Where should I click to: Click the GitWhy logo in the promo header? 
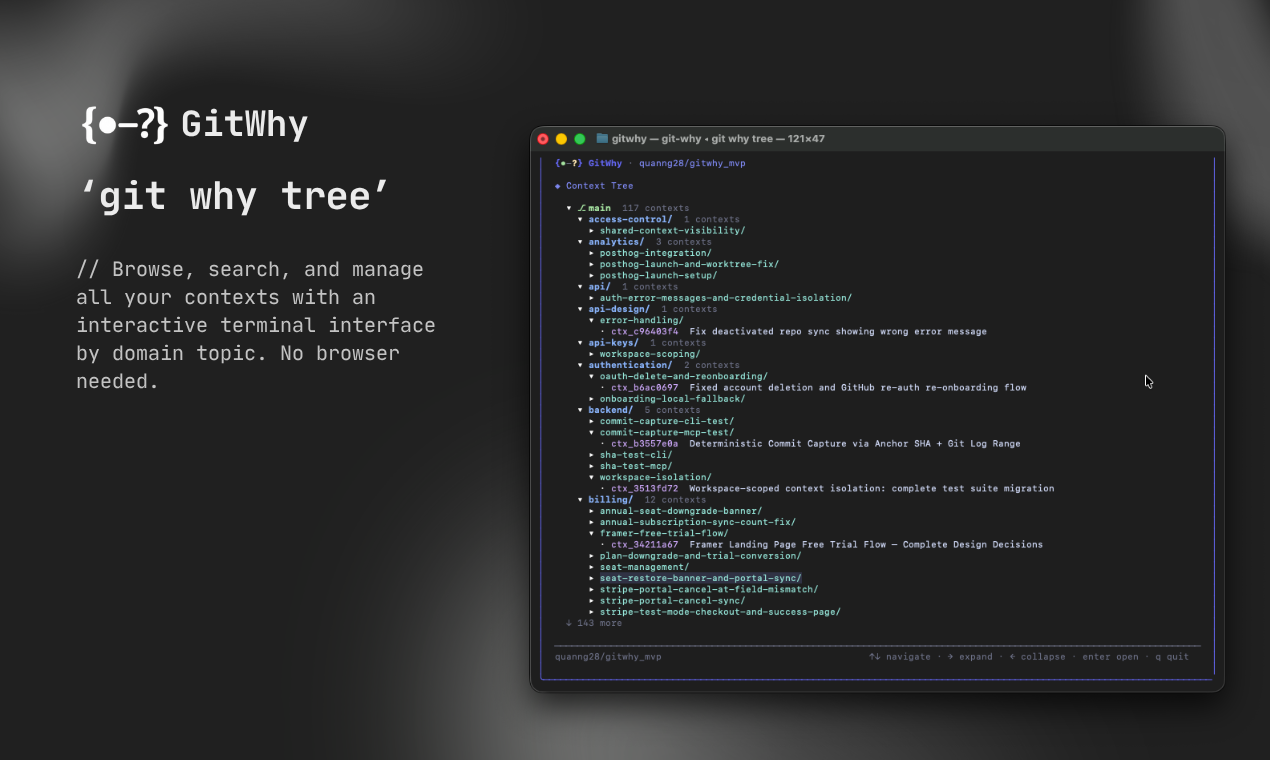(195, 125)
